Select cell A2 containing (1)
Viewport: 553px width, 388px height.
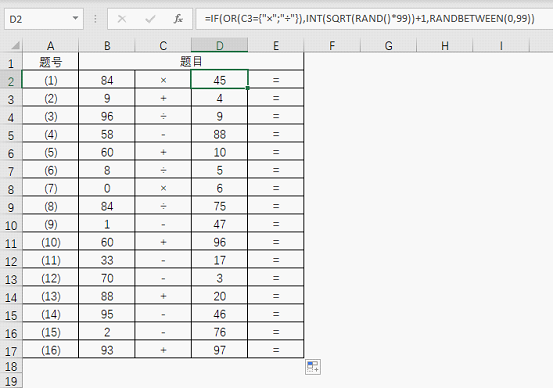(50, 80)
